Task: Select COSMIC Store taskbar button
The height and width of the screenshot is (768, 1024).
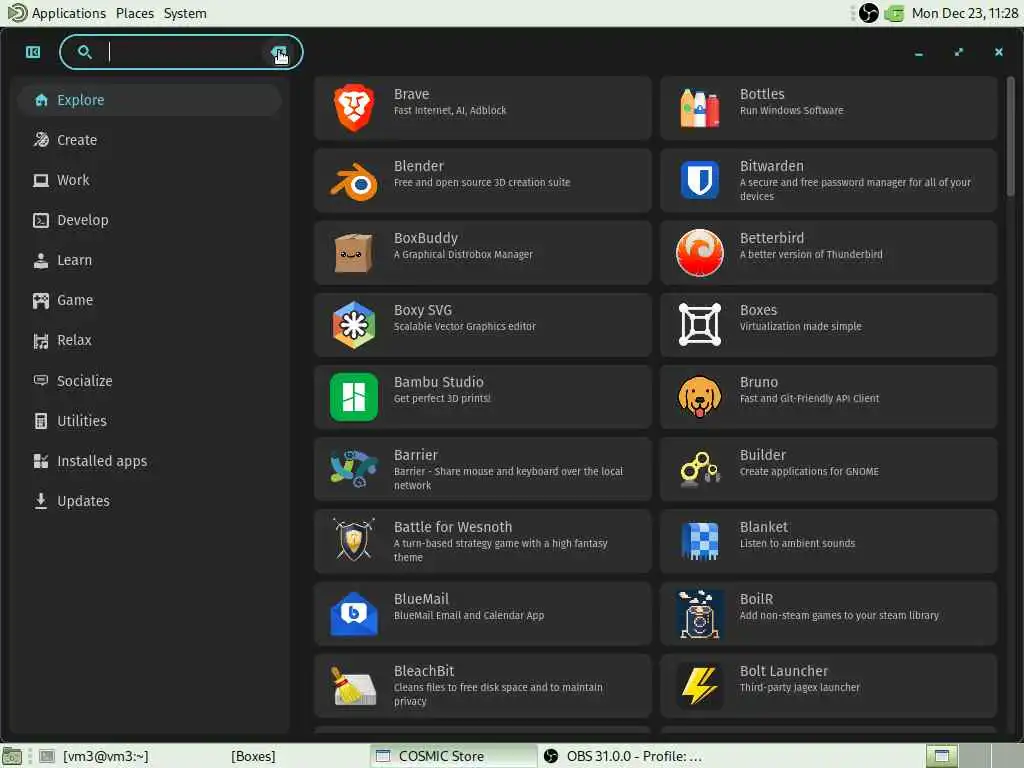Action: click(453, 756)
